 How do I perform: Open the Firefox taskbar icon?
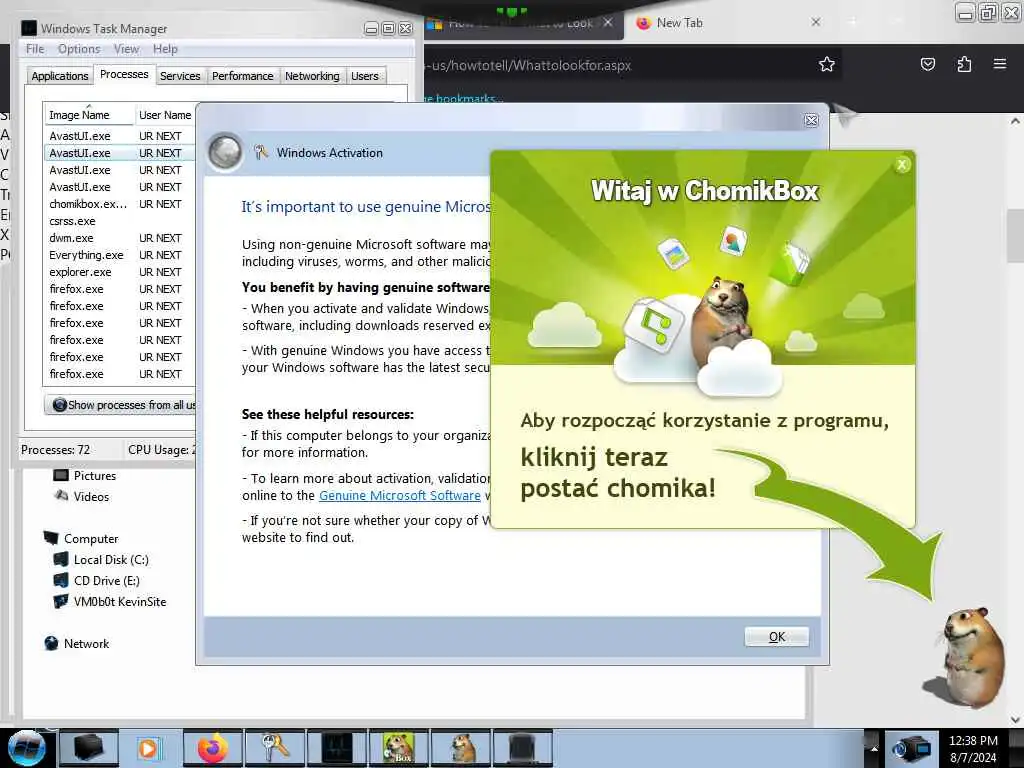[212, 748]
